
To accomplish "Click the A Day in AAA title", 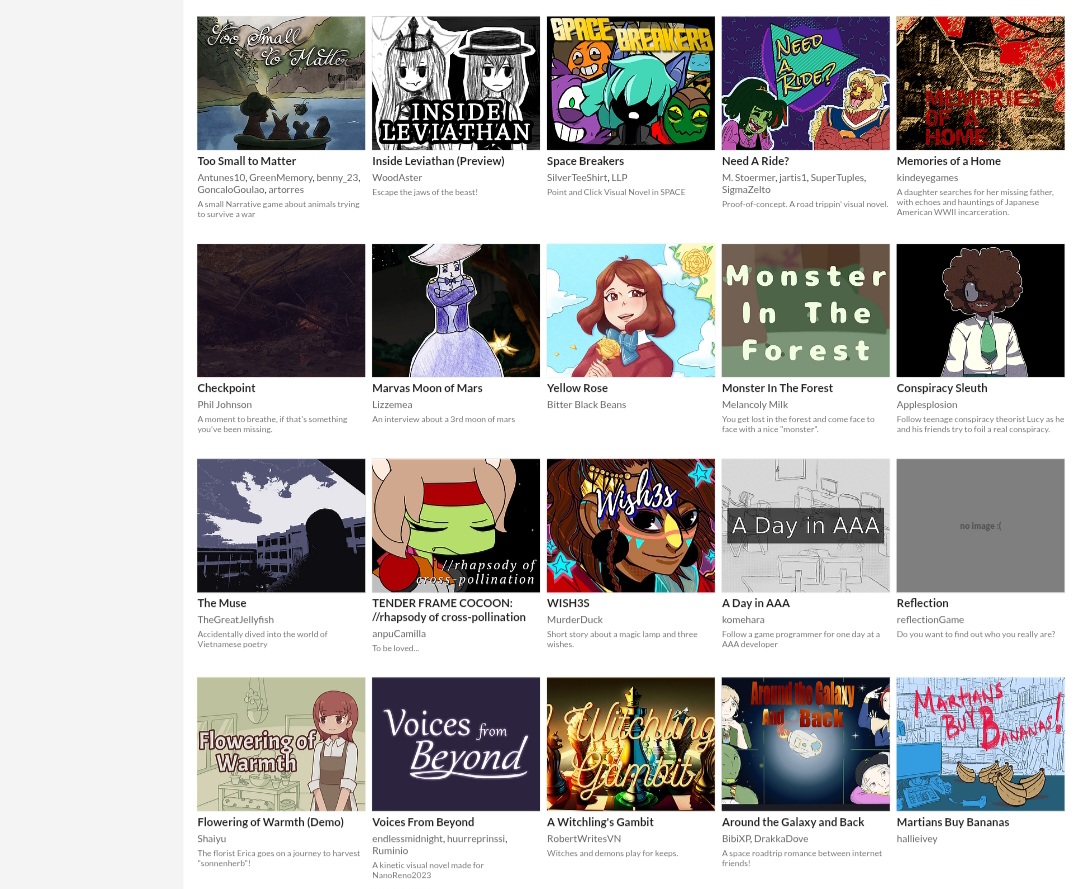I will pyautogui.click(x=756, y=603).
